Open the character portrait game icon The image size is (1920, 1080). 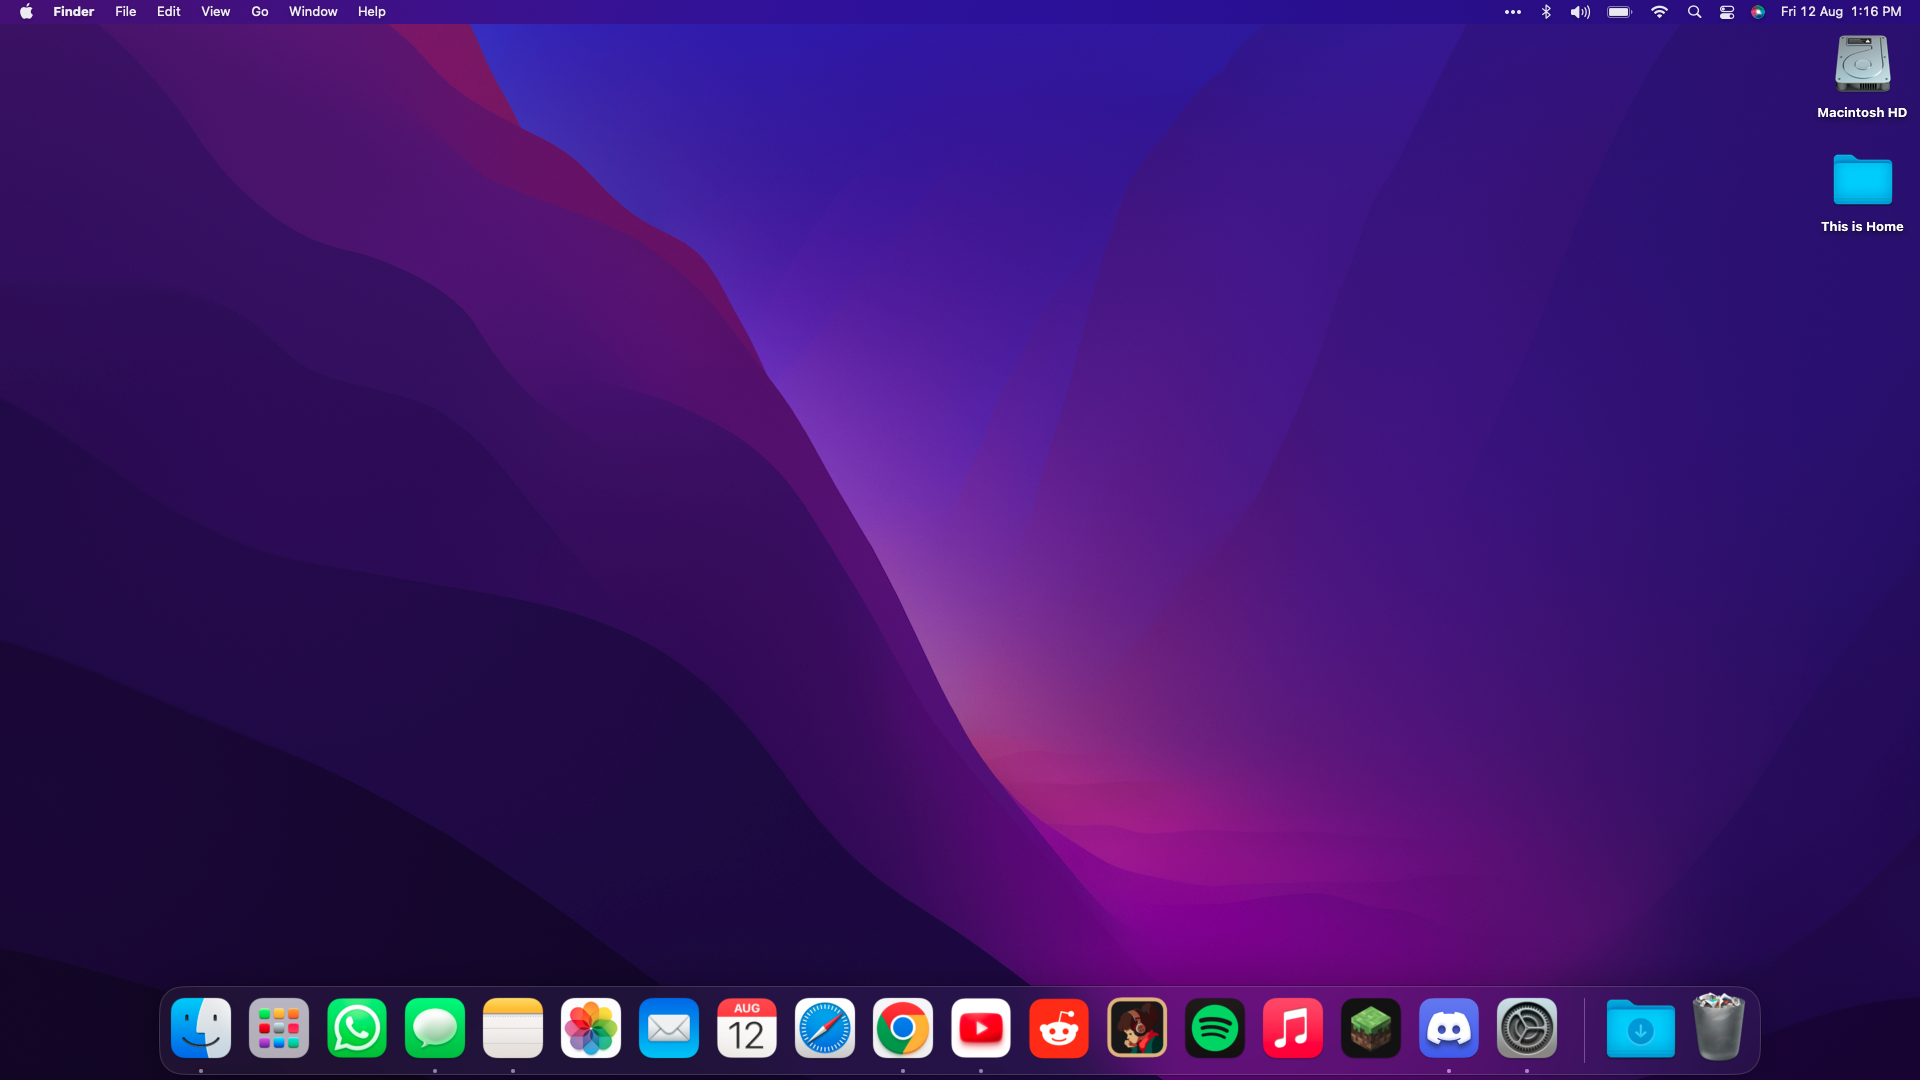tap(1137, 1028)
